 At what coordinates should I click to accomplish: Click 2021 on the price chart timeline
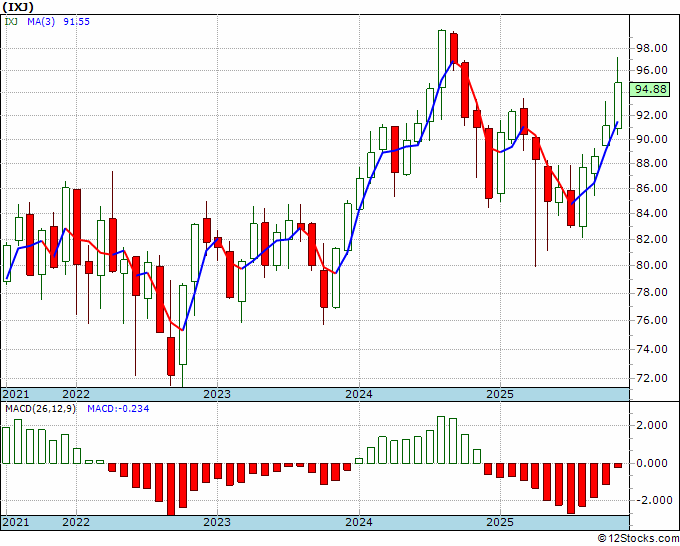click(16, 394)
